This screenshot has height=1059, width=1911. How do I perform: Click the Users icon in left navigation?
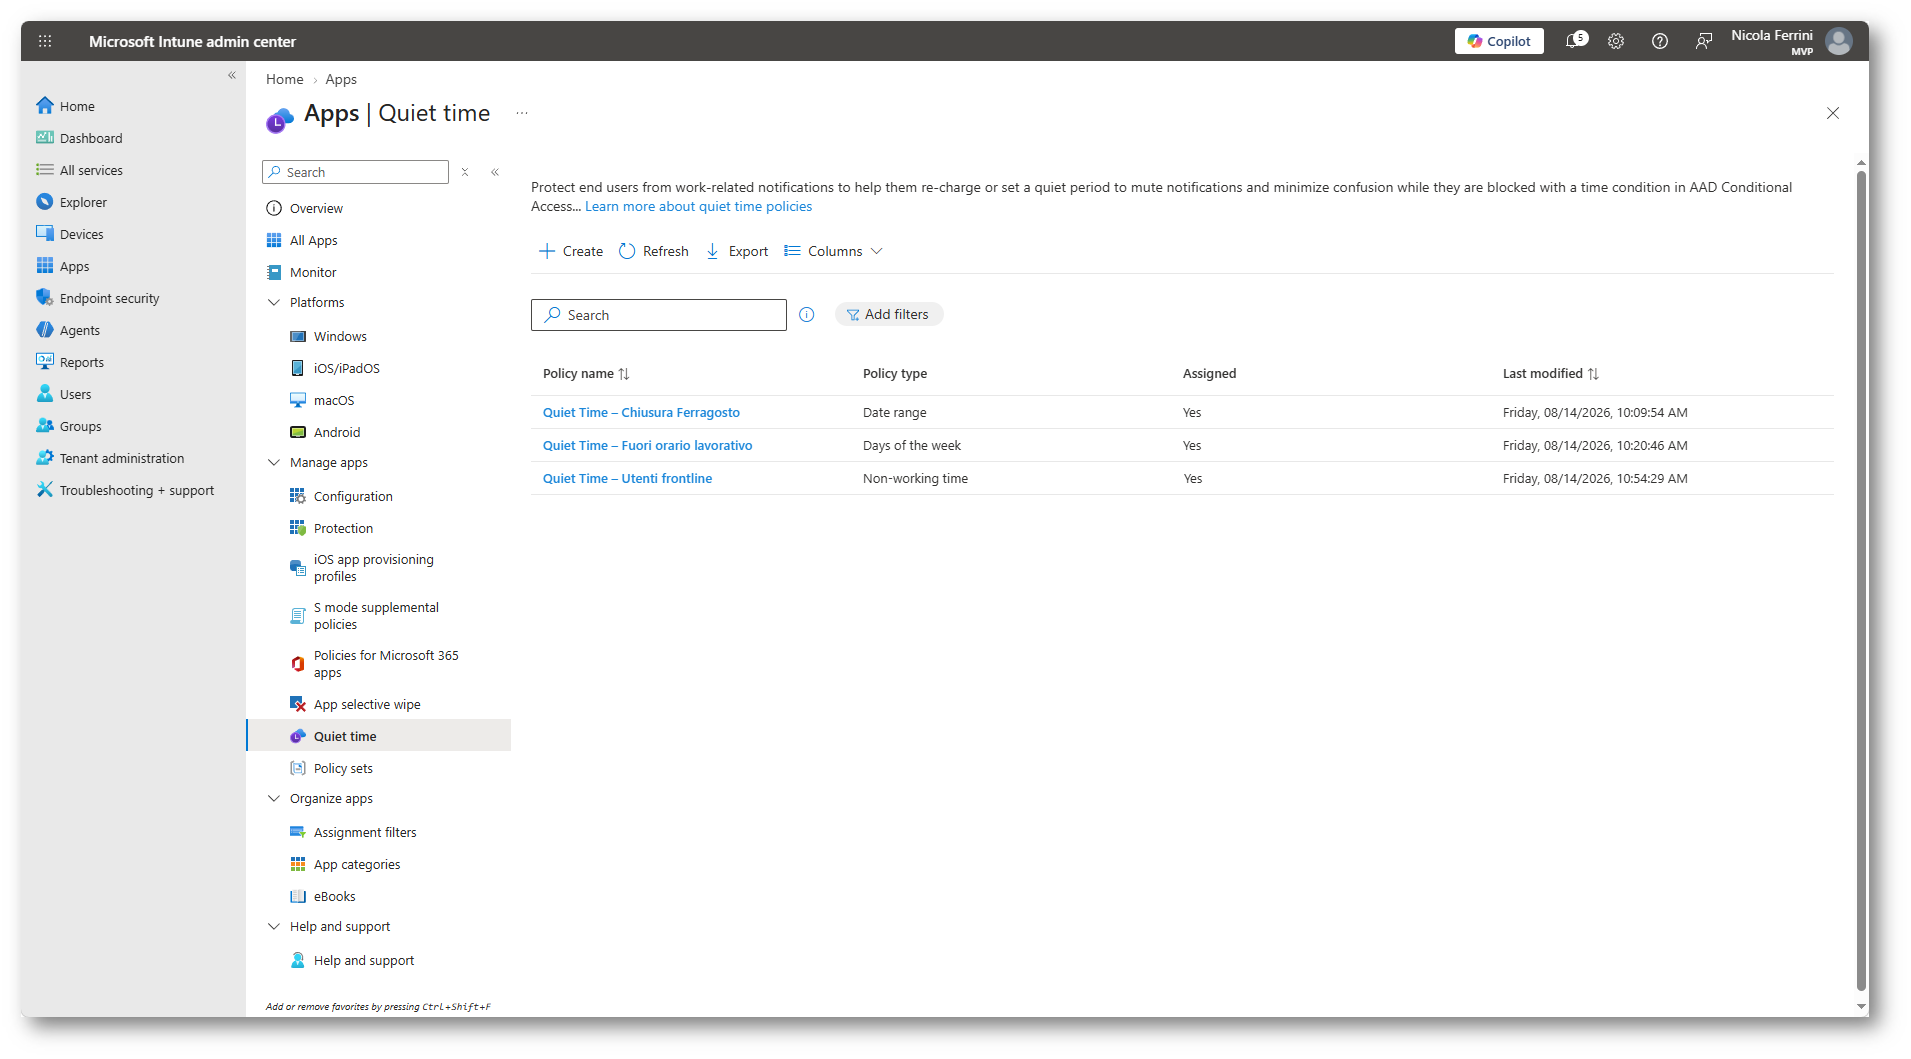pos(45,394)
